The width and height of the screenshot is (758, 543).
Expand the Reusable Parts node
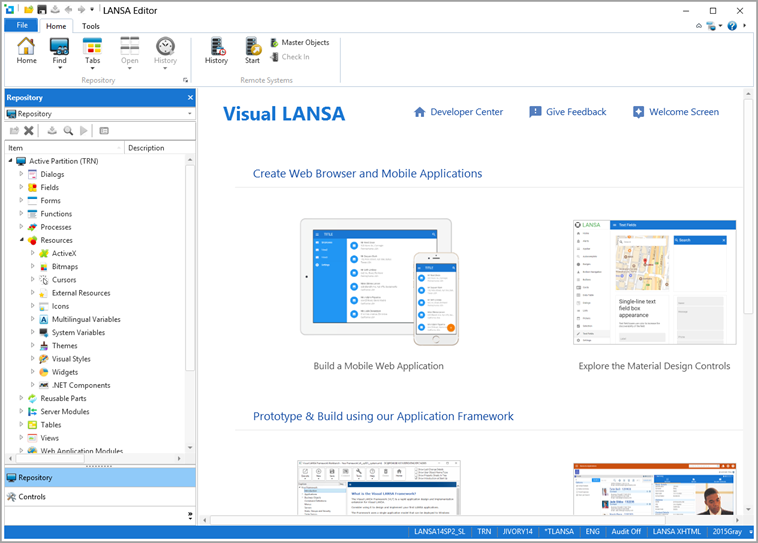pyautogui.click(x=21, y=398)
